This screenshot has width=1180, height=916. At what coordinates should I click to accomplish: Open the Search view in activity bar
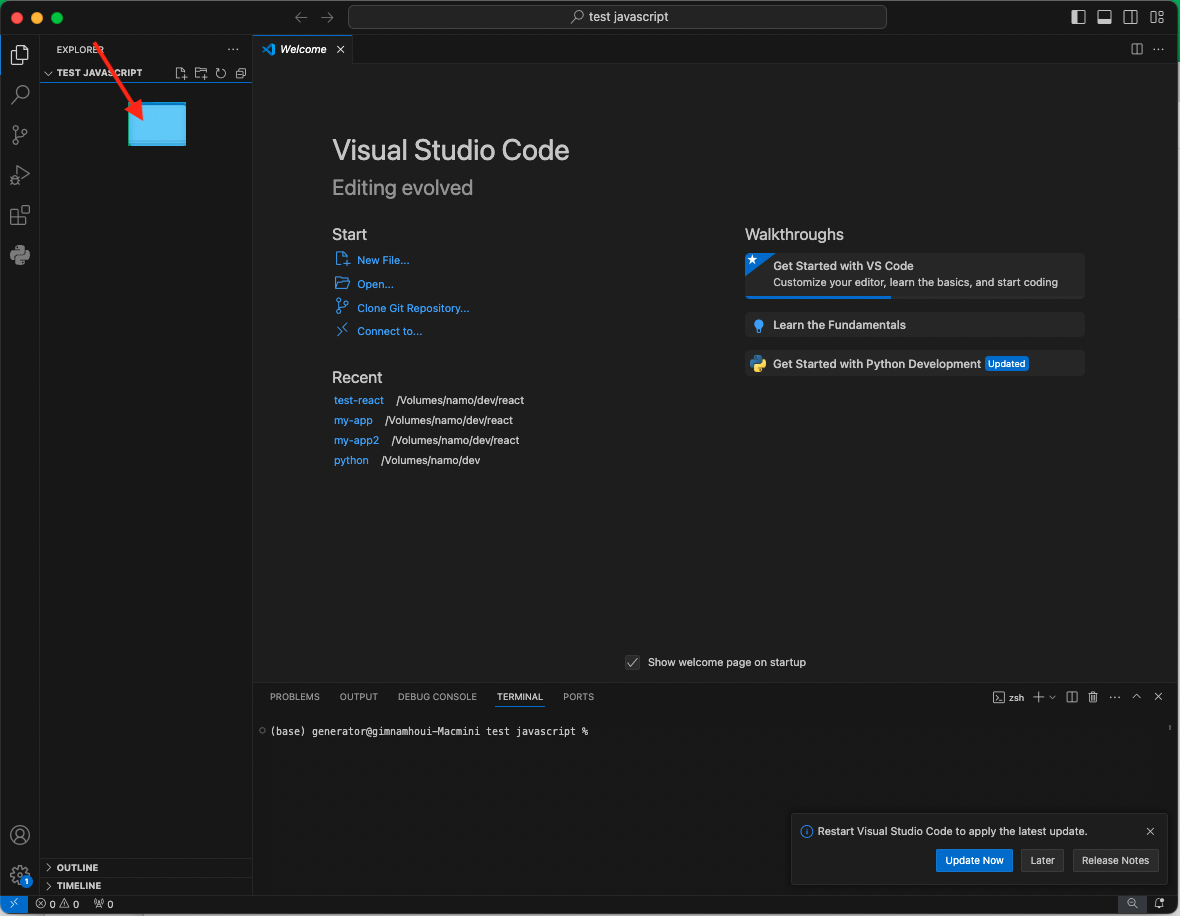[20, 95]
